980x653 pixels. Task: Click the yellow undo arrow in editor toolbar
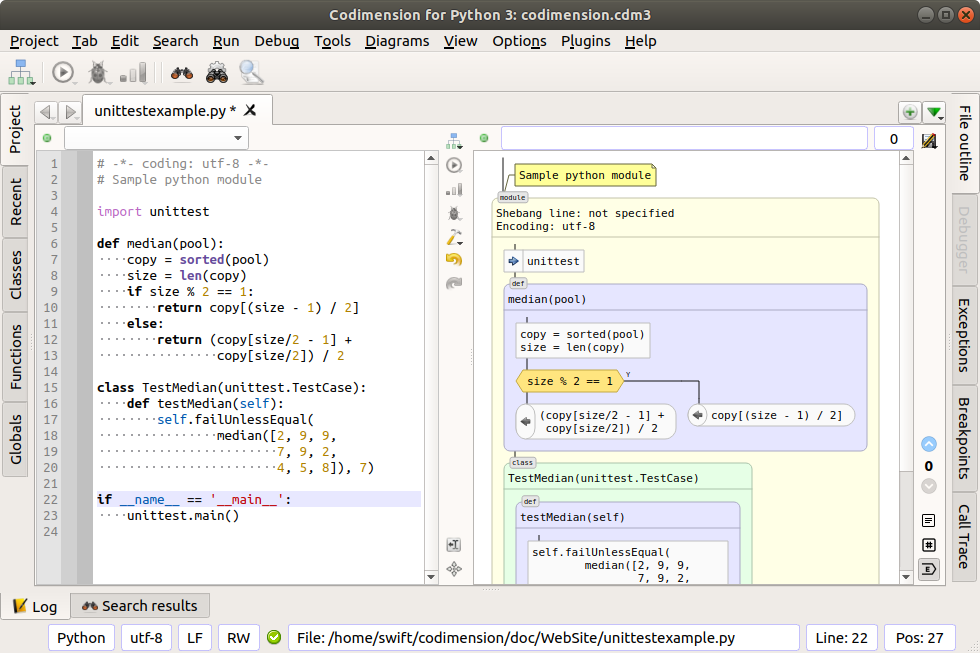pos(454,260)
